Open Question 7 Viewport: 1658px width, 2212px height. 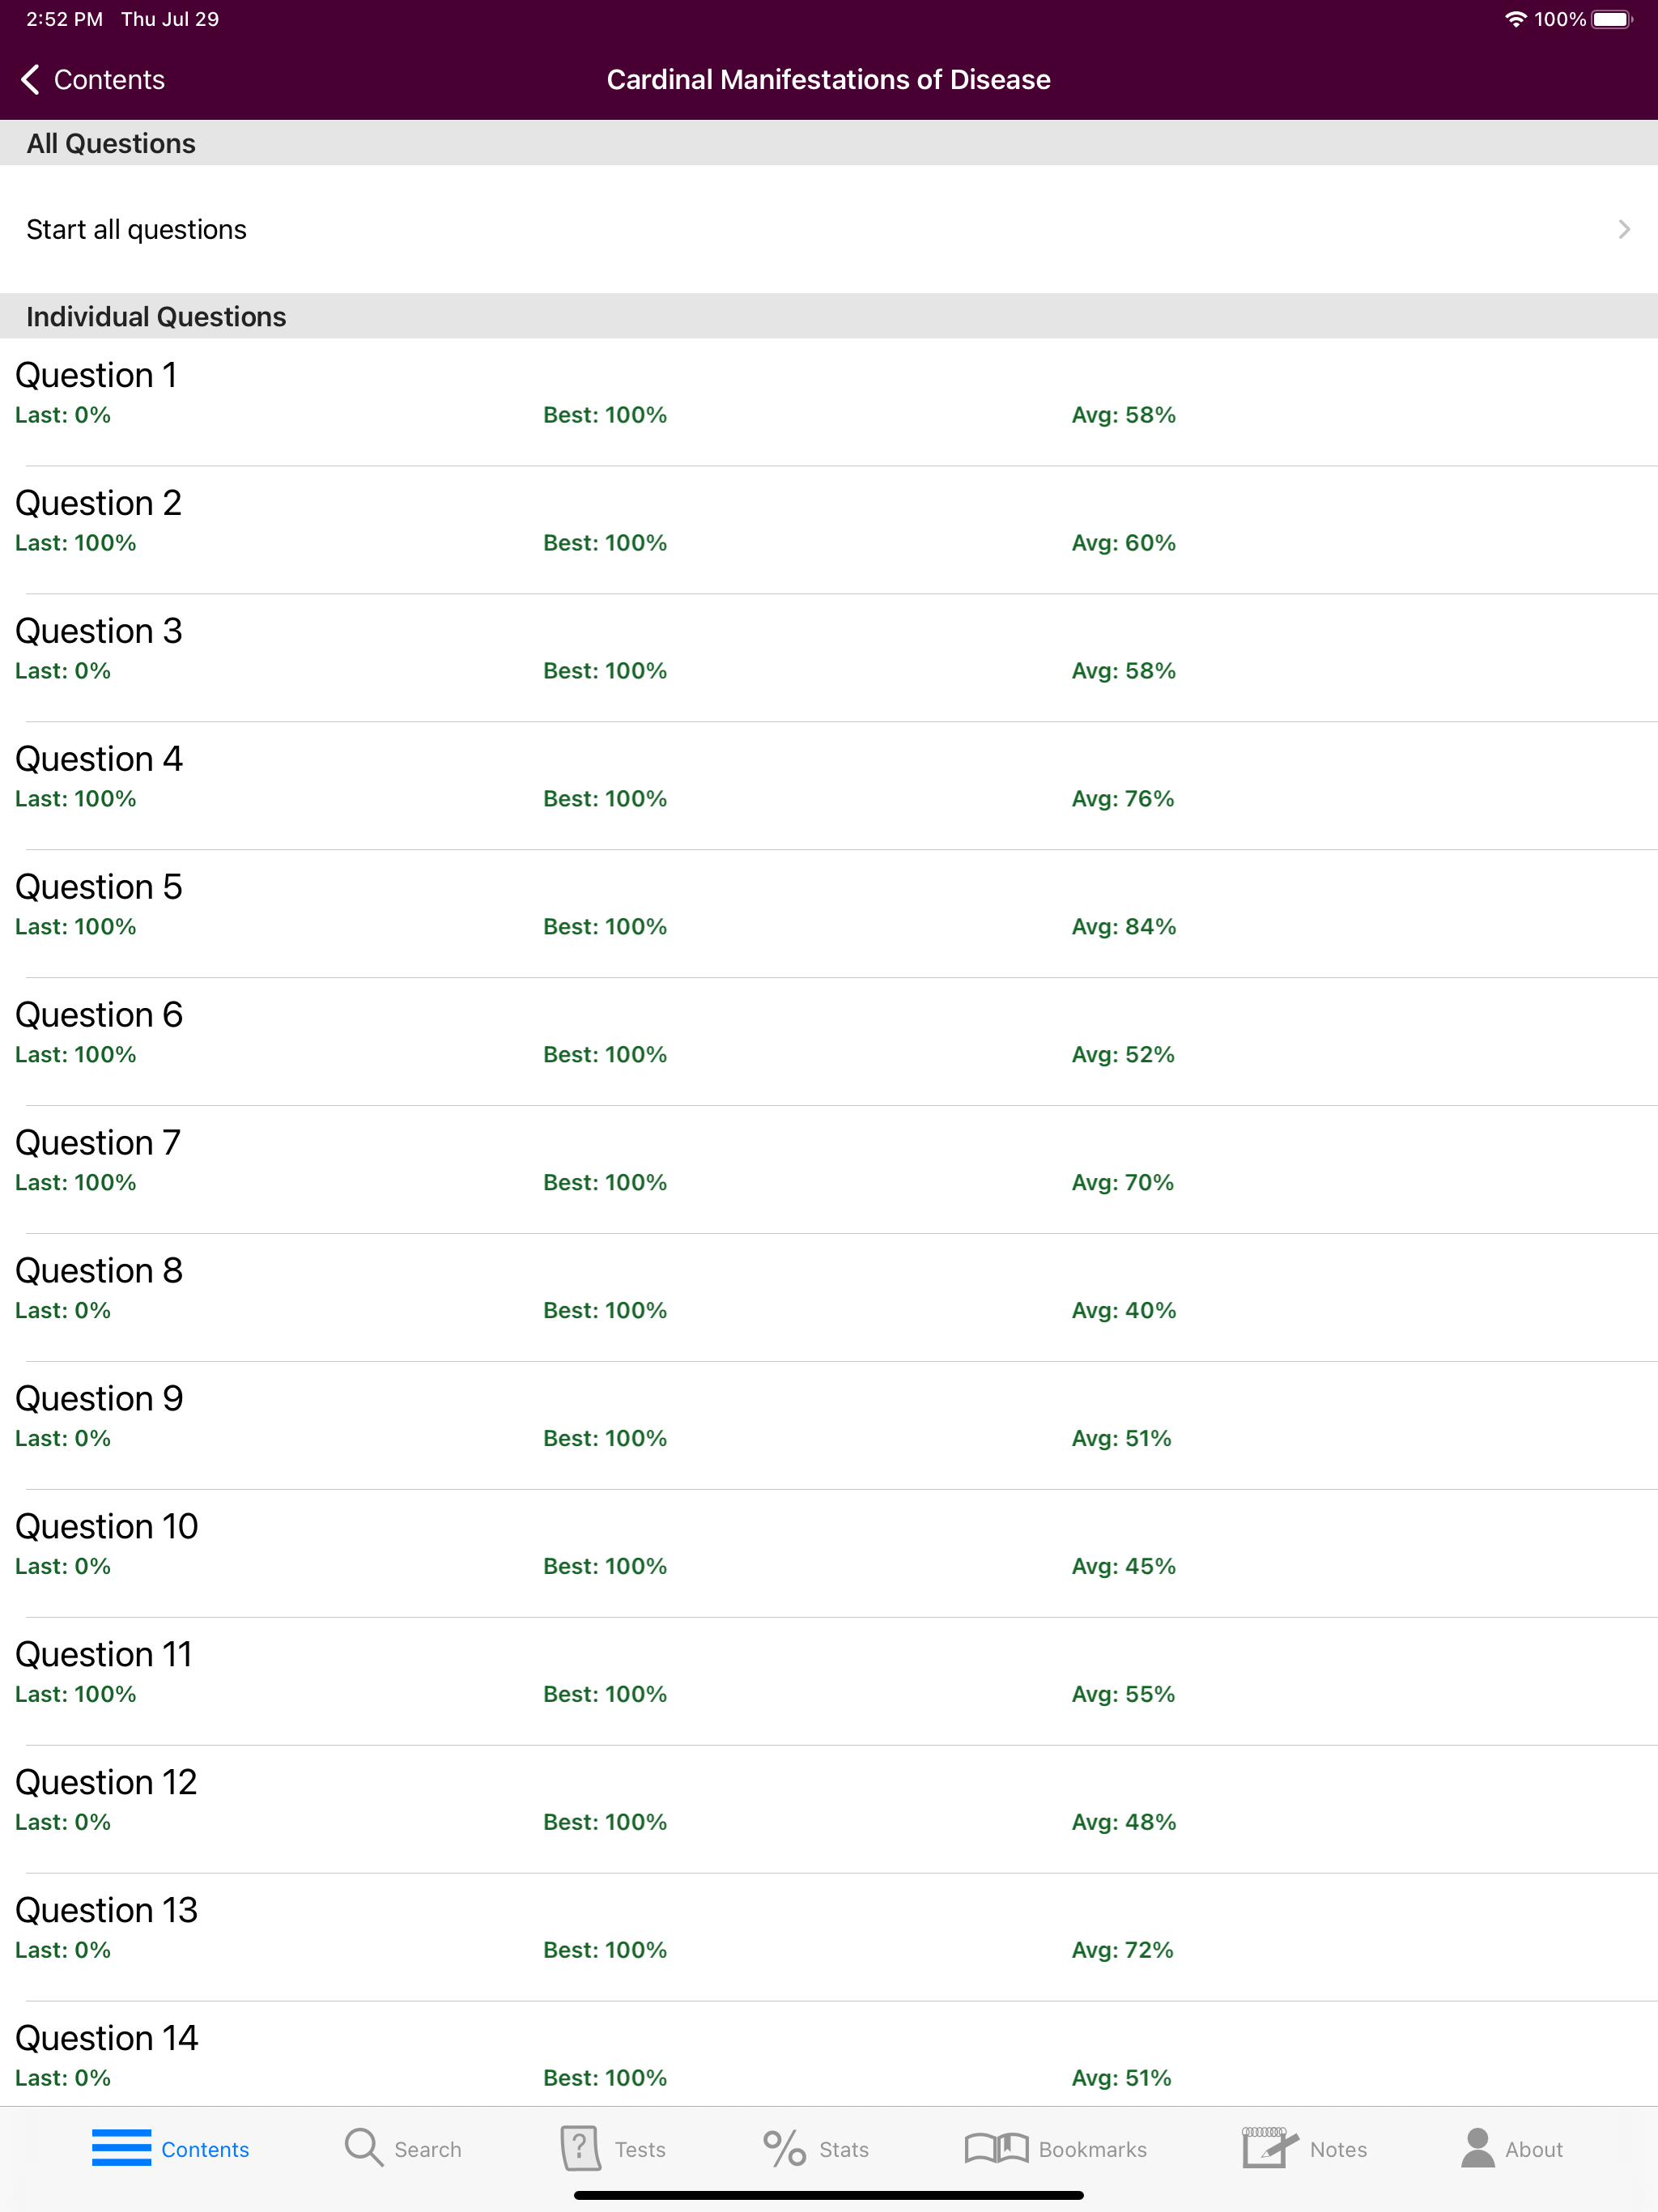98,1143
